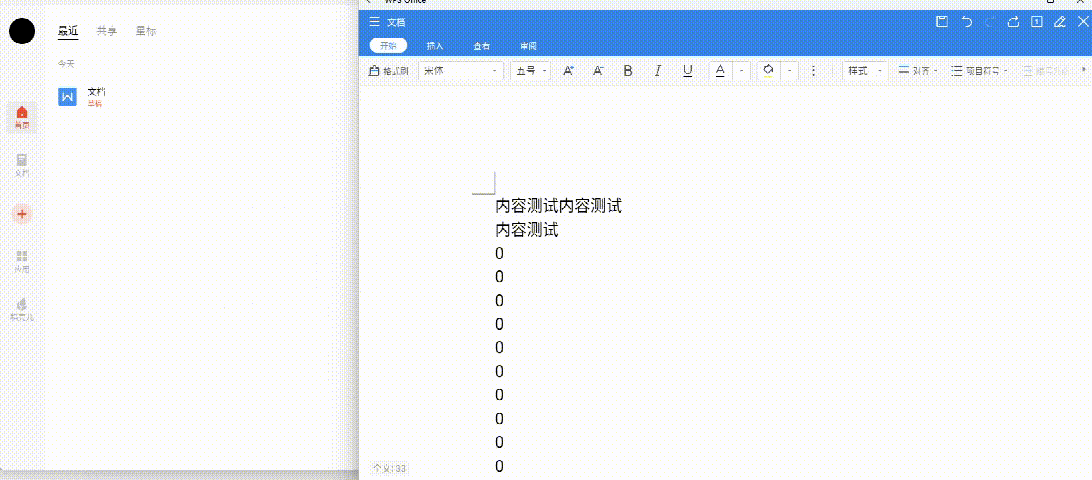Open the page view icon showing 1
This screenshot has width=1092, height=480.
[x=1037, y=22]
